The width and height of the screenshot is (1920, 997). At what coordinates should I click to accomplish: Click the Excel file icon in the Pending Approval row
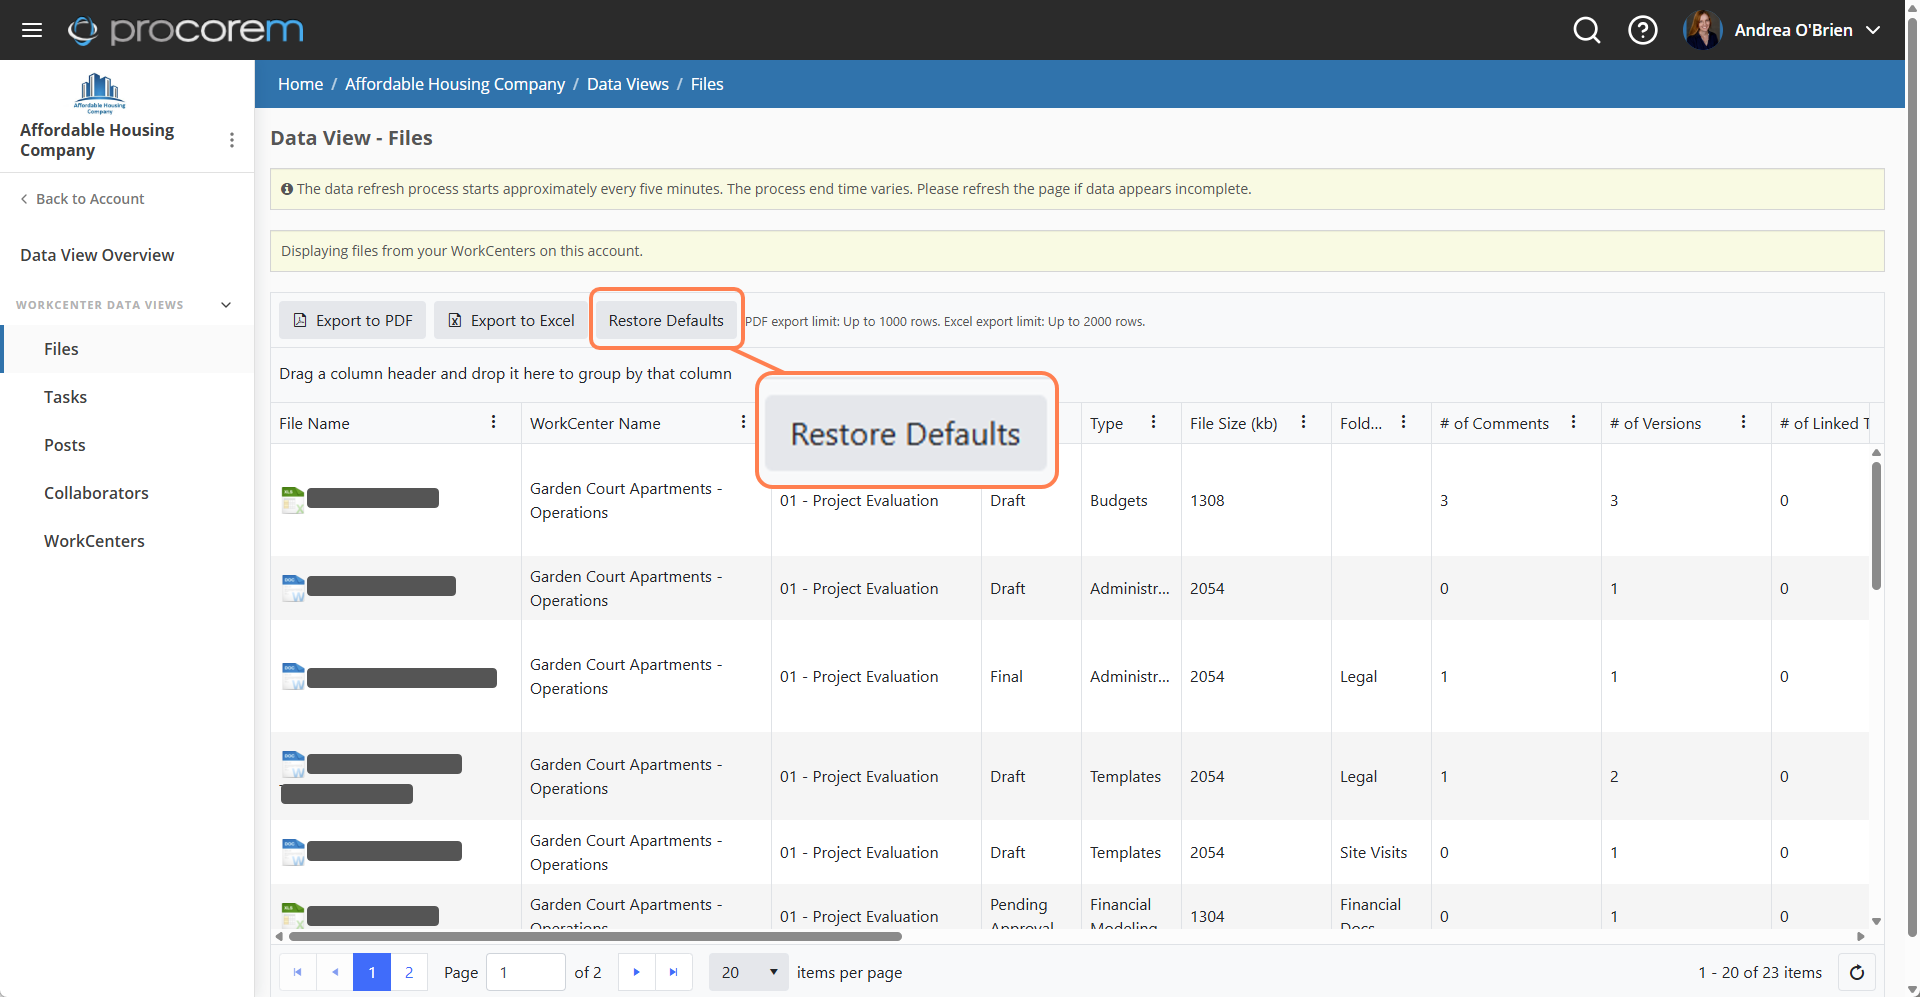pos(293,916)
